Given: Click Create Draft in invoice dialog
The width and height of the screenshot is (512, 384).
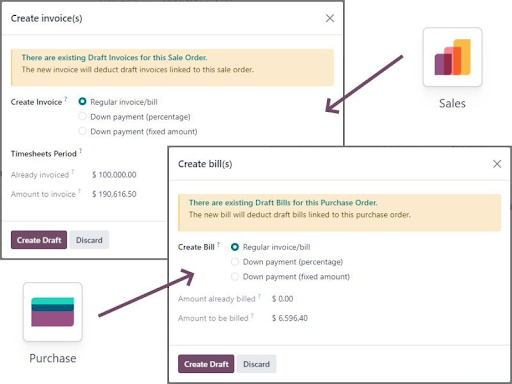Looking at the screenshot, I should tap(39, 240).
